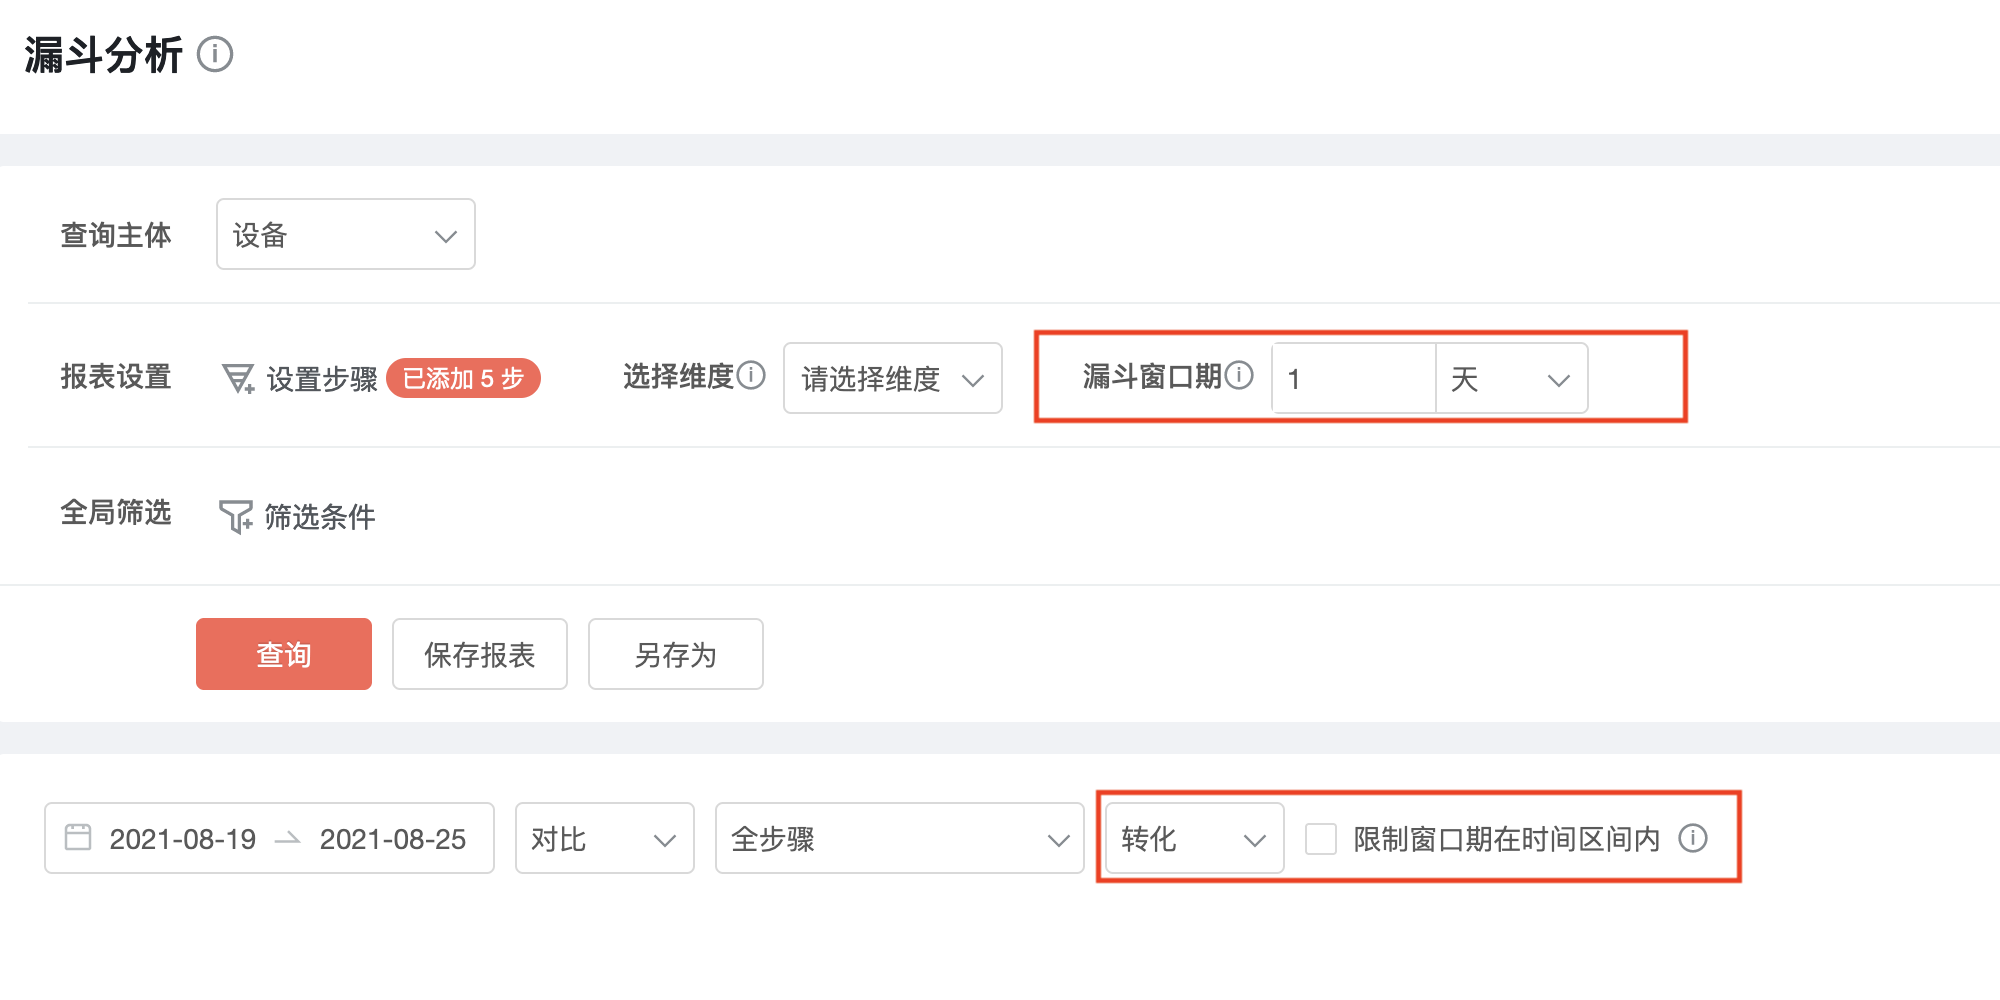Click the start date 2021-08-19

pyautogui.click(x=183, y=839)
